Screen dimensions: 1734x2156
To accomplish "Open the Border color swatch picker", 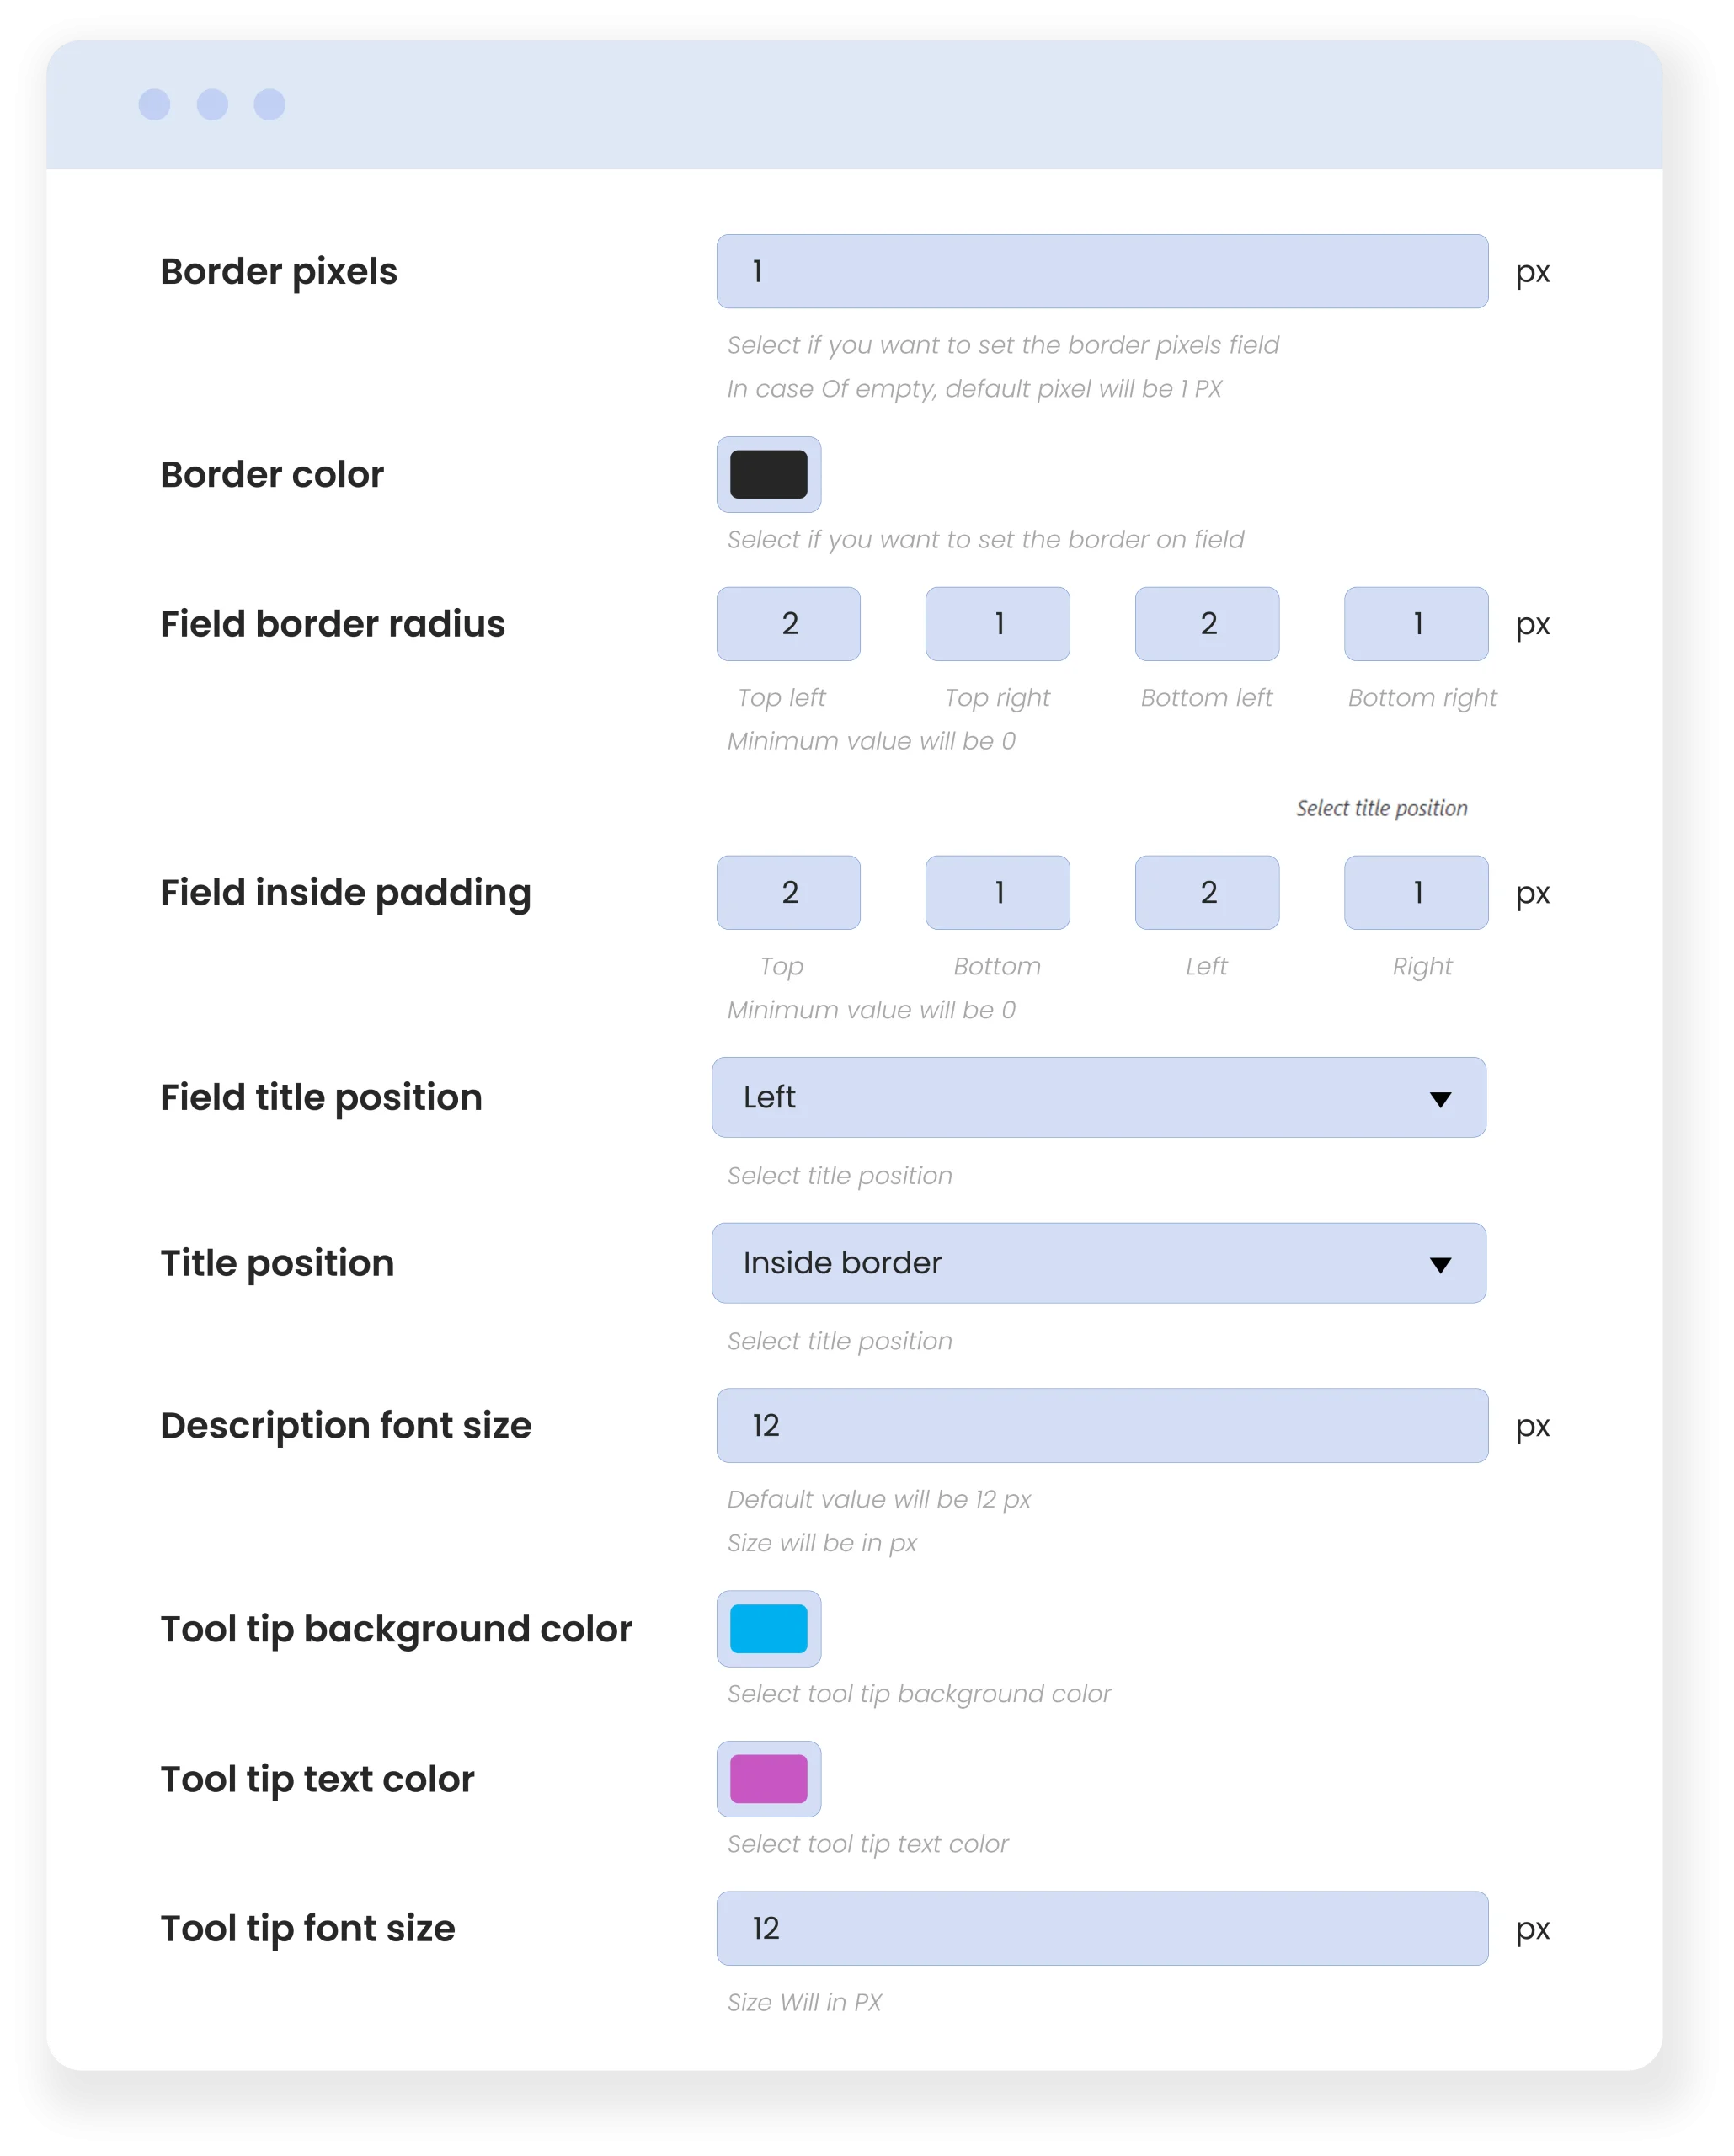I will pos(768,474).
